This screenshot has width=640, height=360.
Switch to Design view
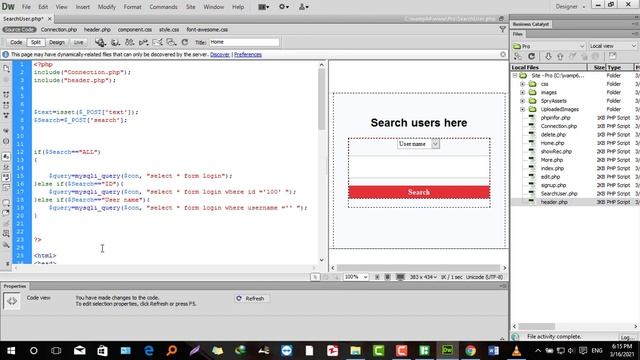[x=57, y=42]
